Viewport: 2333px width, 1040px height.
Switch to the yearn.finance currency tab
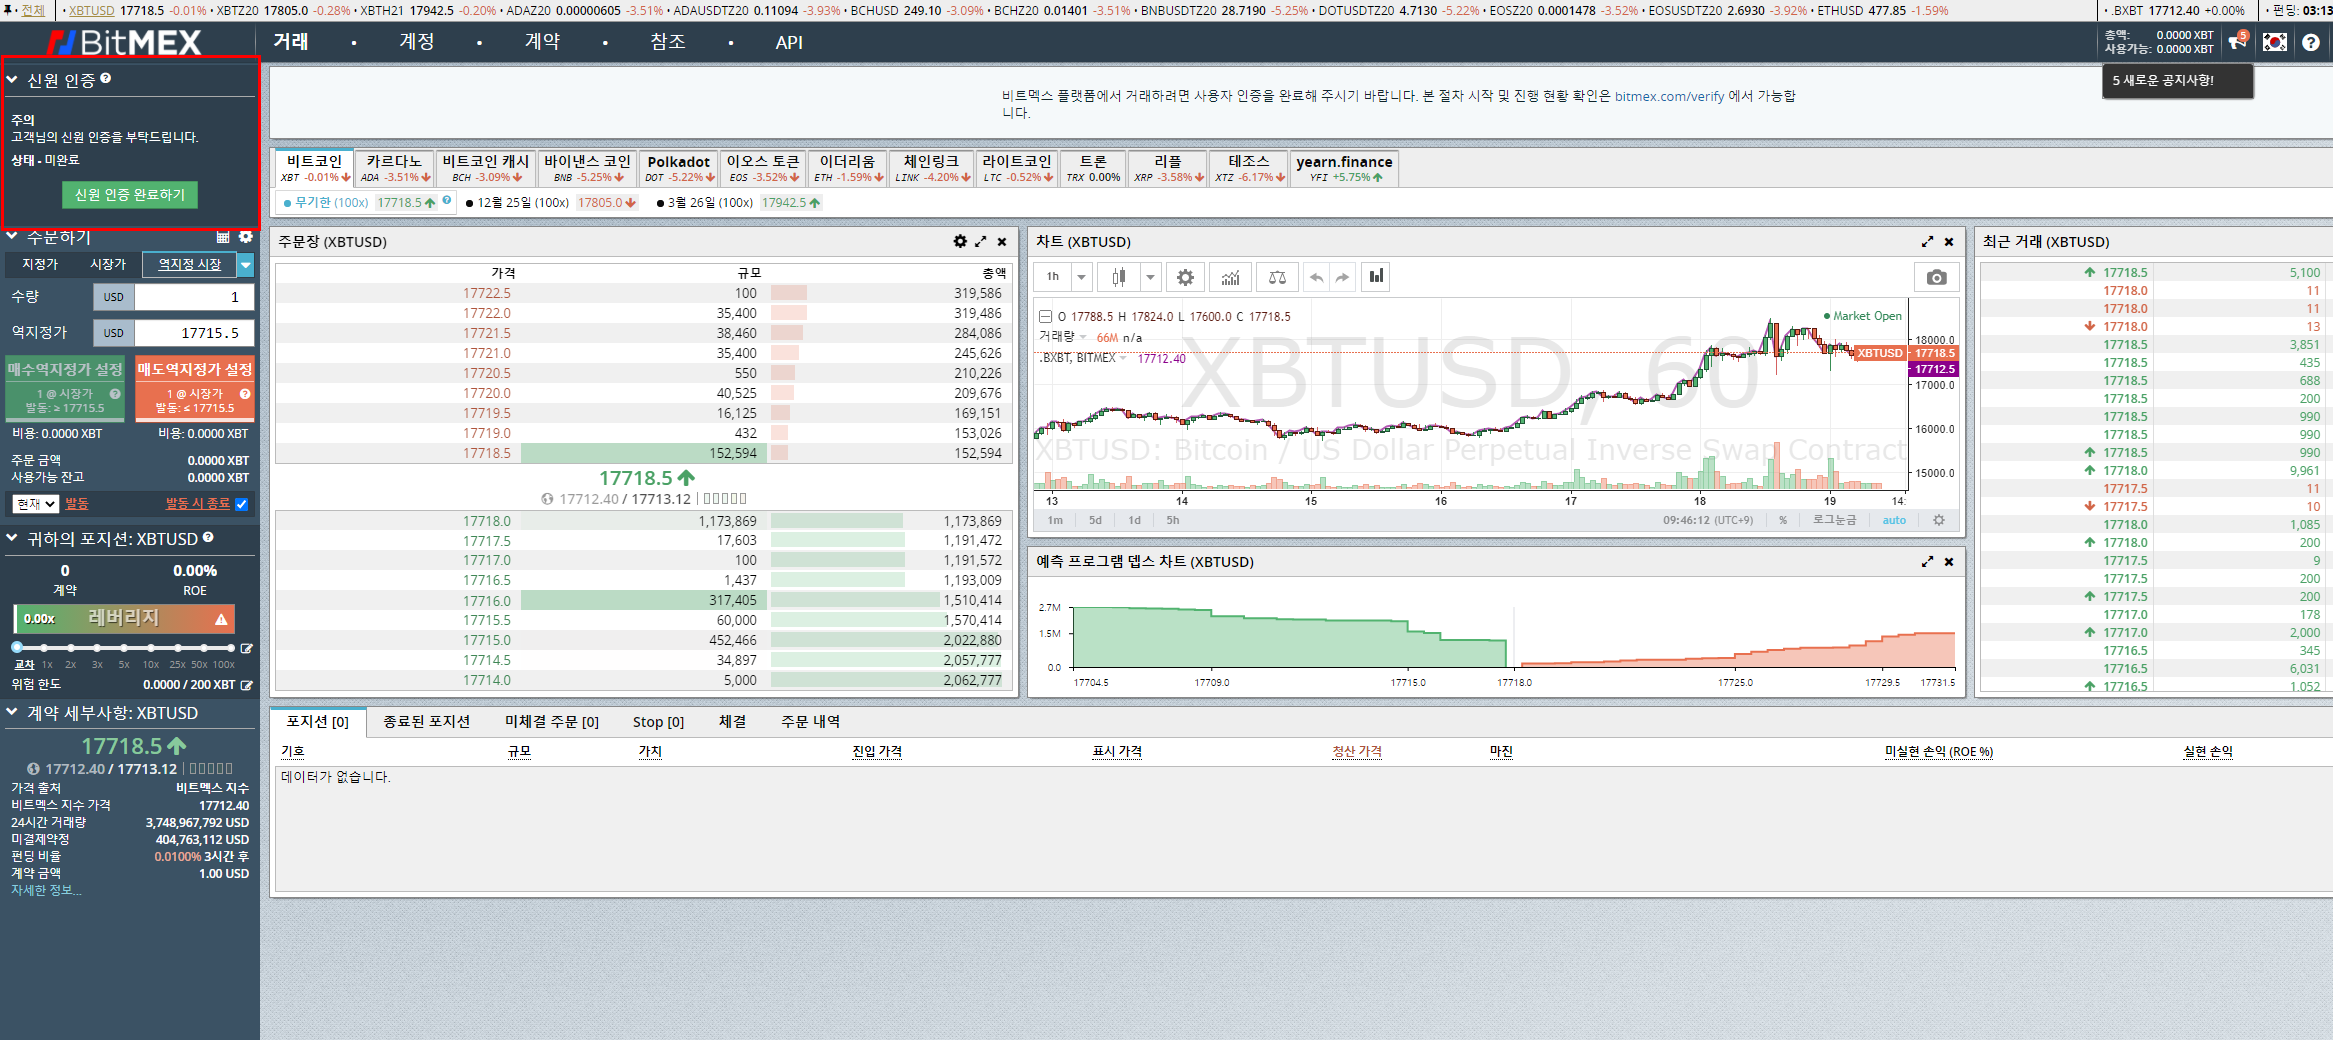1344,168
